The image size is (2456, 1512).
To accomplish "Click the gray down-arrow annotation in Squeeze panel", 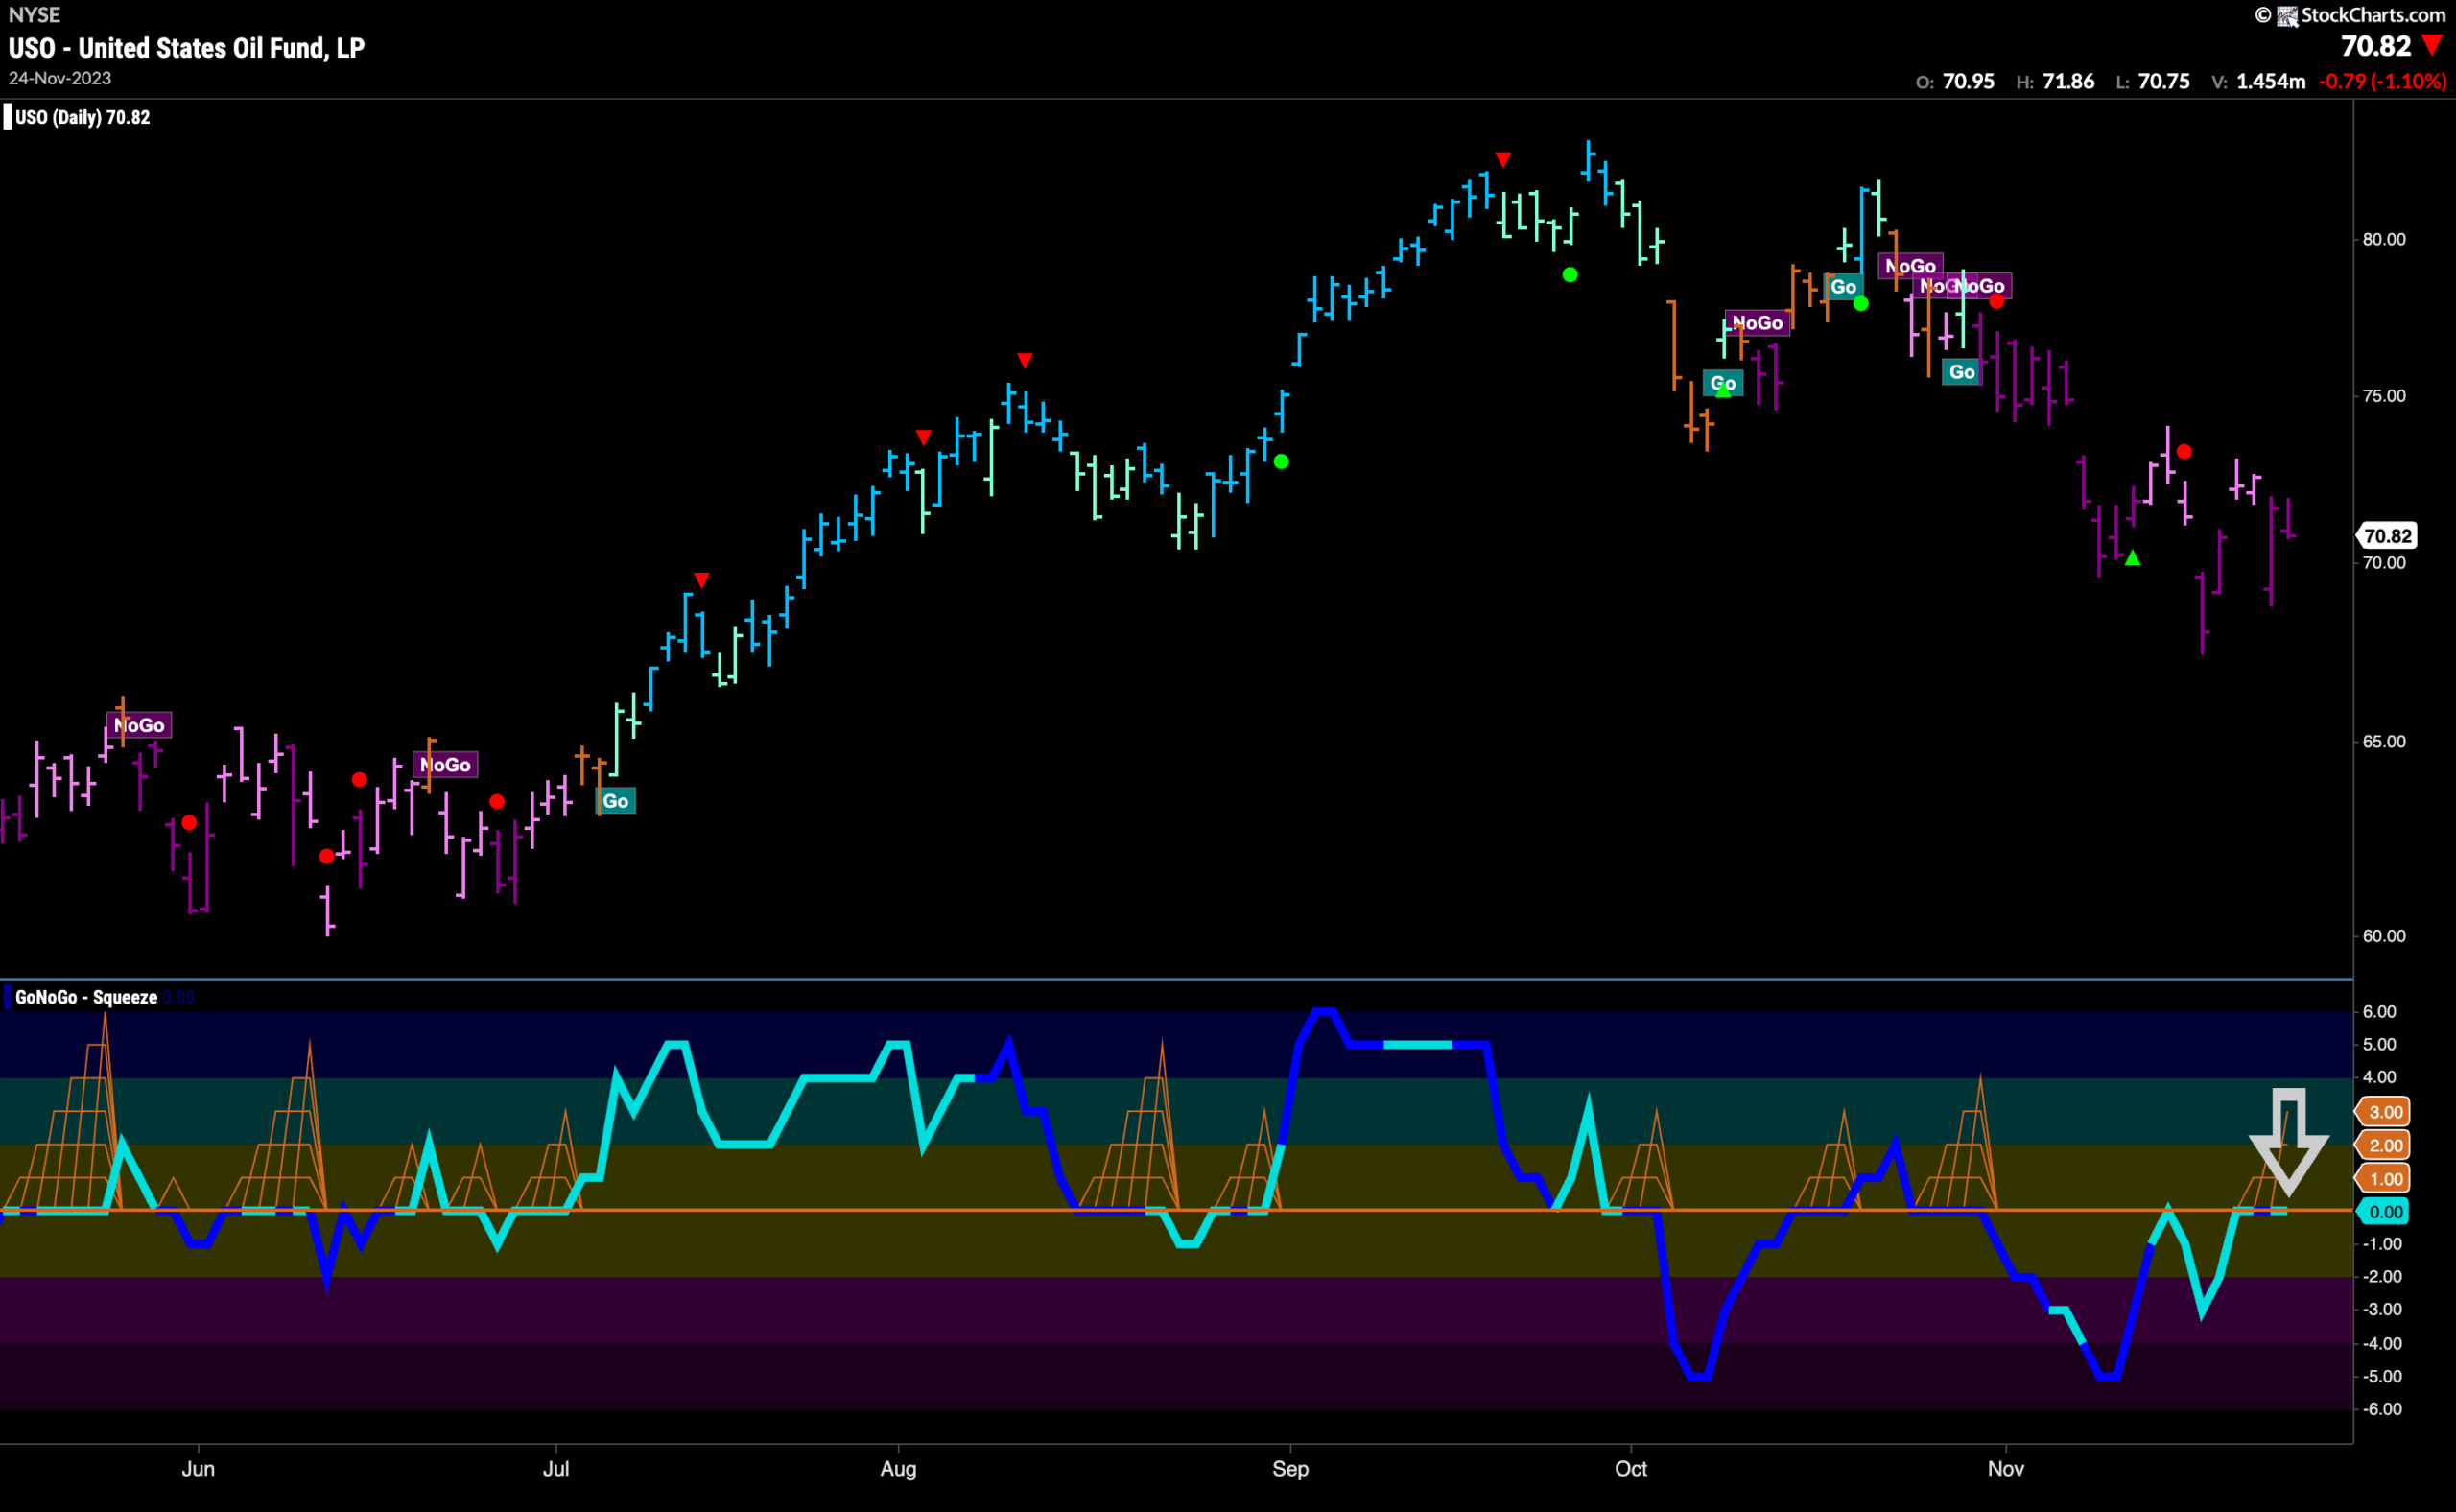I will point(2289,1142).
